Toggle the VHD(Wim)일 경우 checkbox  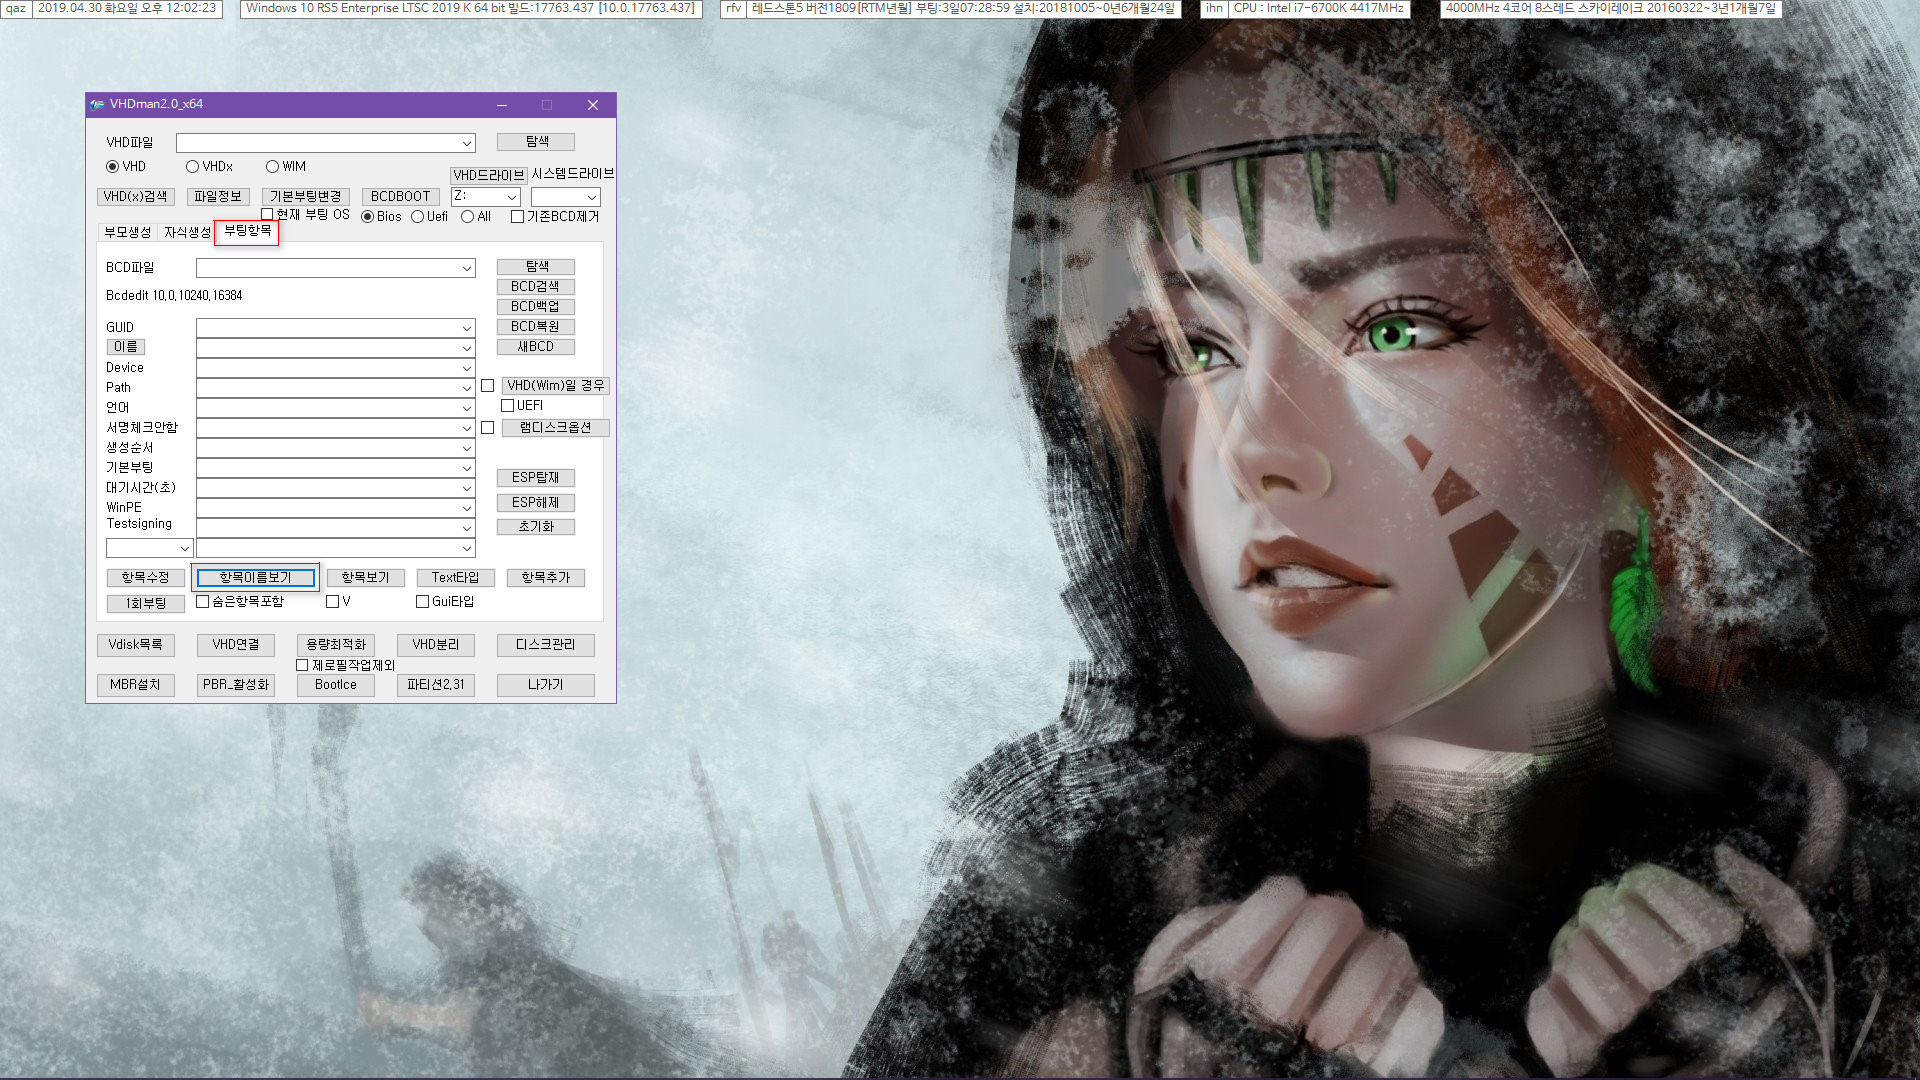coord(487,385)
